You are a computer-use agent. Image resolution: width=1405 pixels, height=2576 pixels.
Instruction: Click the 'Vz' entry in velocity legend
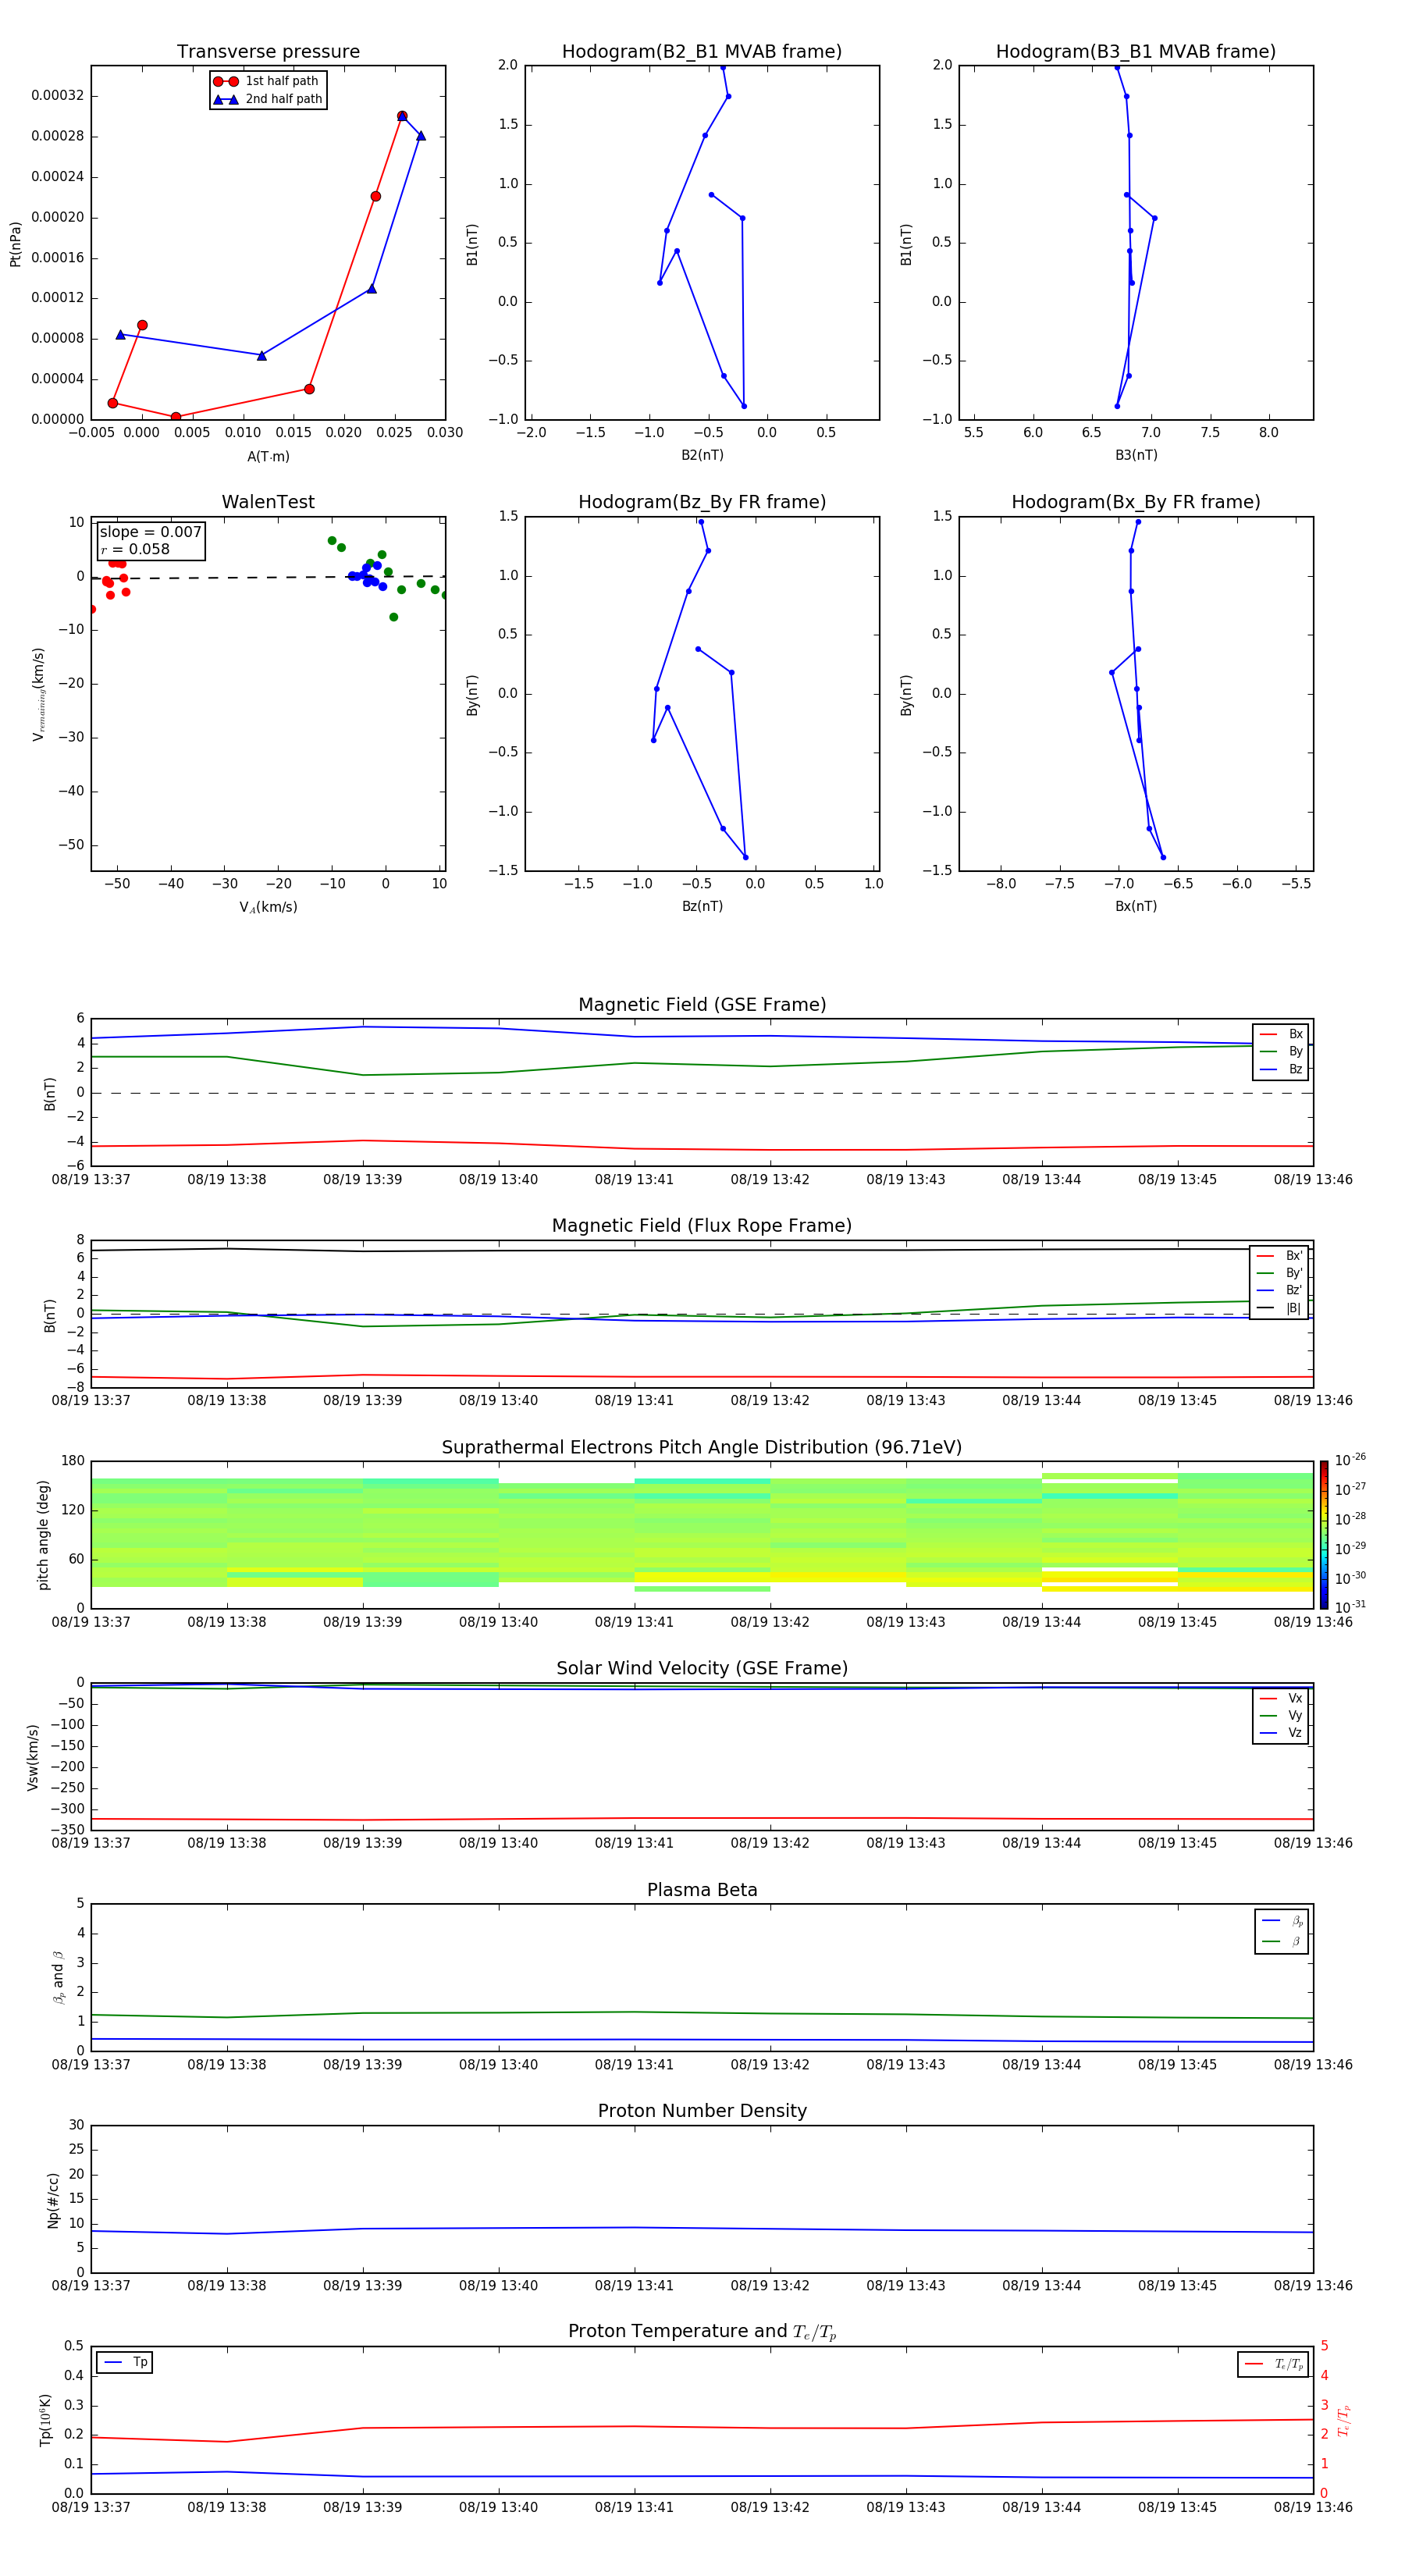coord(1281,1733)
